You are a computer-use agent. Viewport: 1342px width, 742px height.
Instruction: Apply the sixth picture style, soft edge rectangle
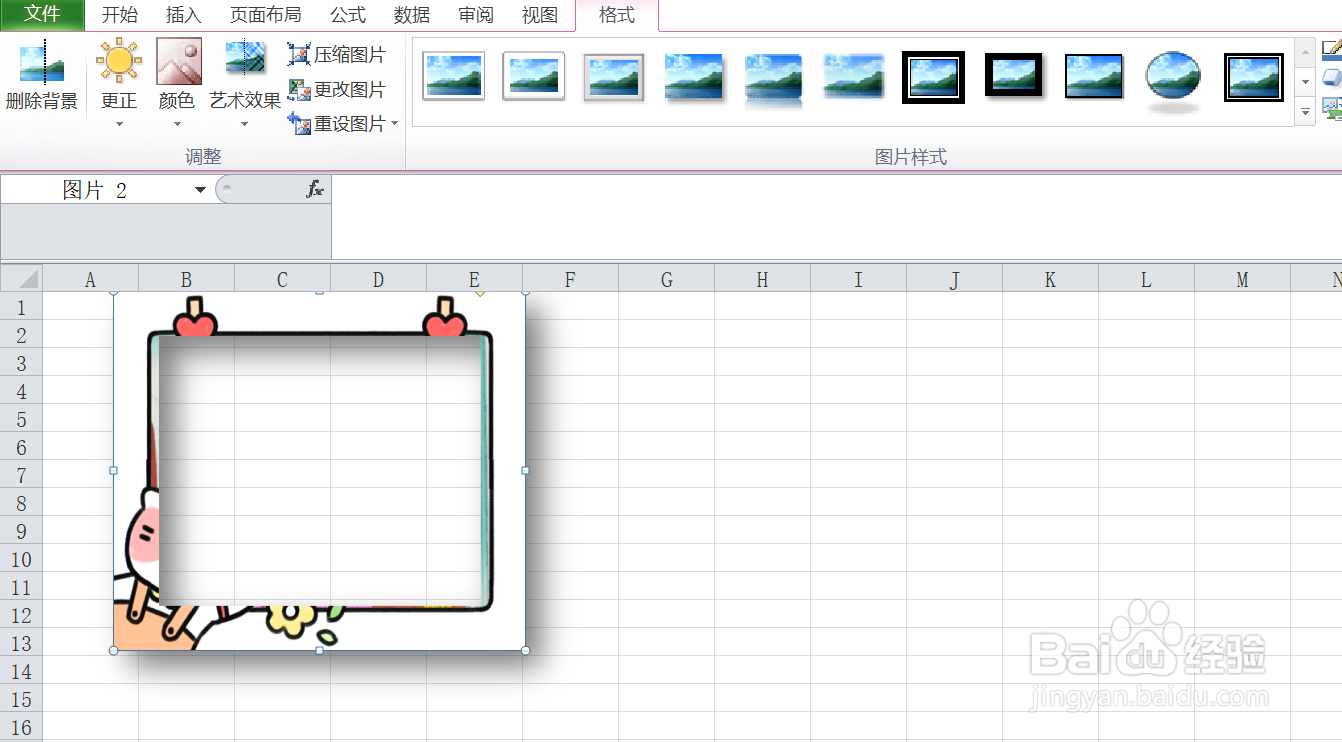tap(853, 77)
